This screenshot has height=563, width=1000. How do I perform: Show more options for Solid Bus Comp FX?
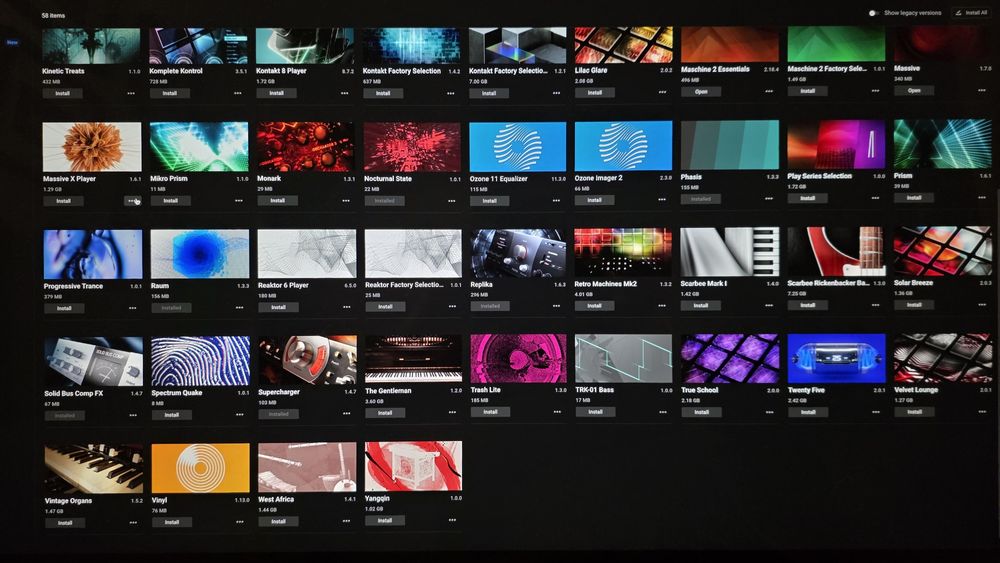133,415
